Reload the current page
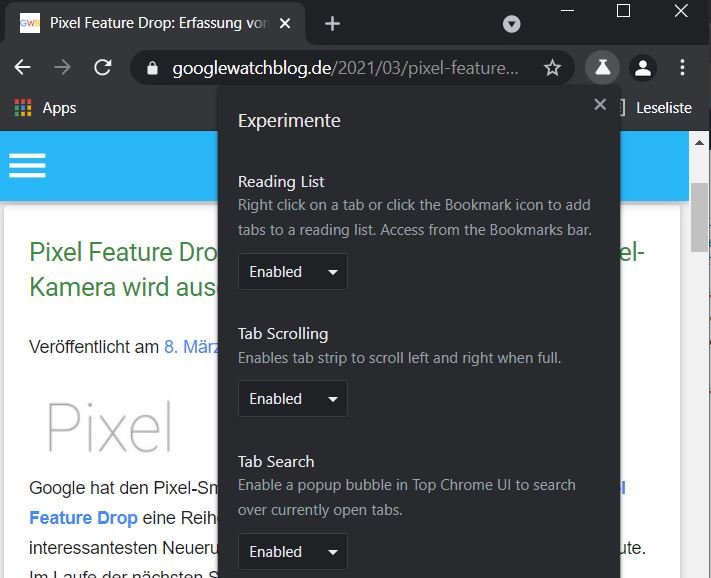 click(x=102, y=68)
